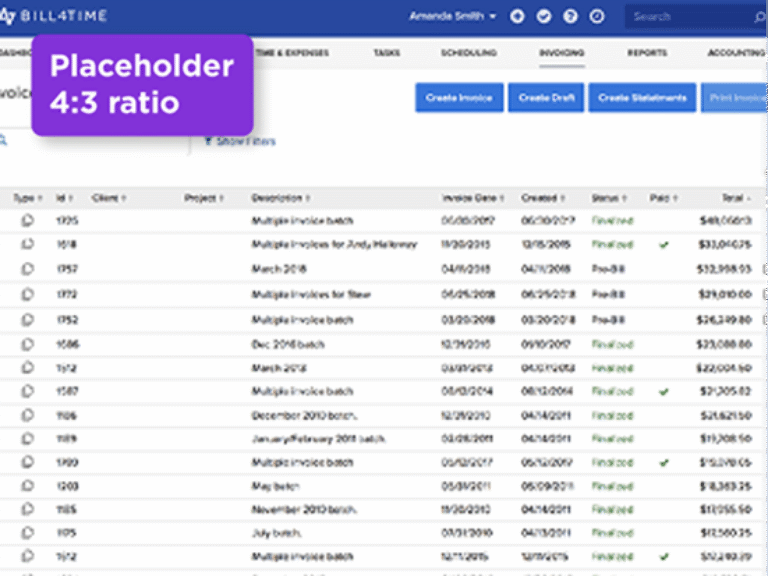Click the clock timer icon in header
This screenshot has height=576, width=768.
pos(597,16)
